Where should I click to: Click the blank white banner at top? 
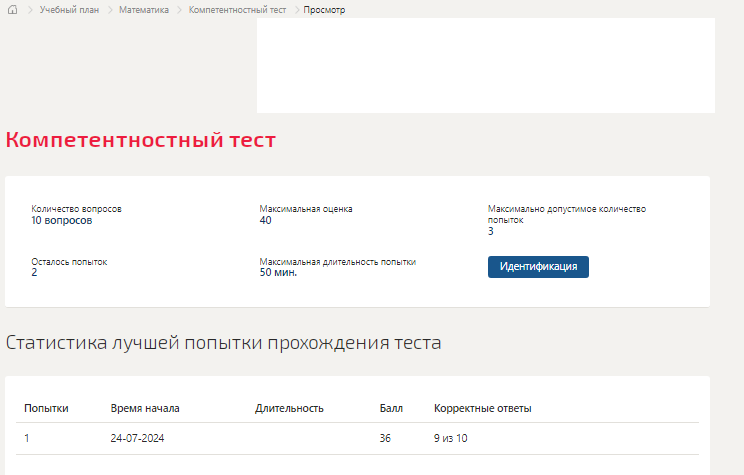[x=485, y=65]
